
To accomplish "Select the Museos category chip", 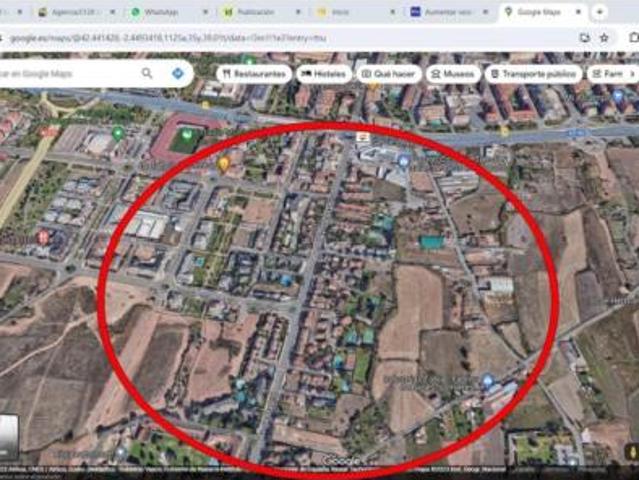I will (x=453, y=74).
